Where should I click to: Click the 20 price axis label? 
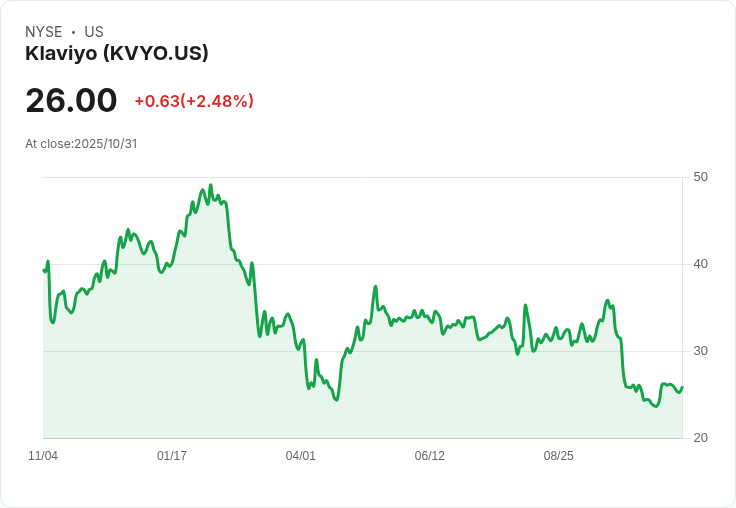click(x=701, y=438)
